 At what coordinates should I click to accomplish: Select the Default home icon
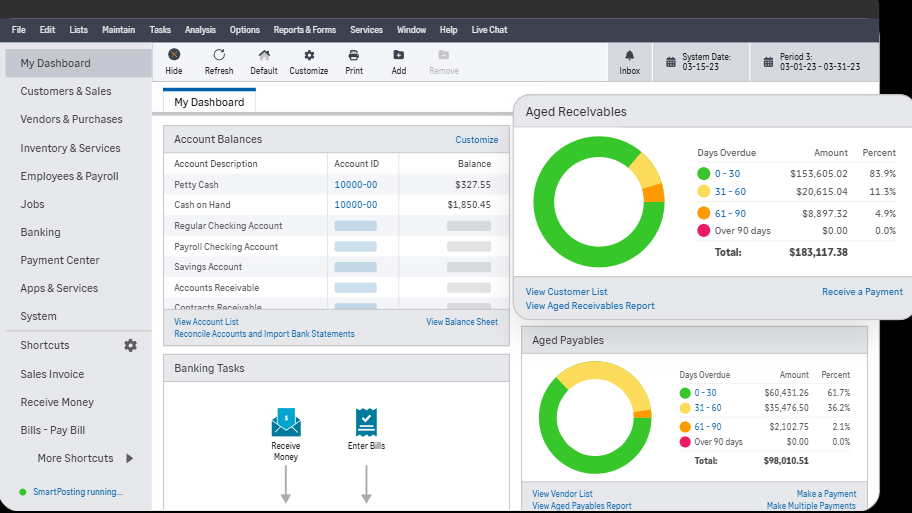tap(264, 56)
